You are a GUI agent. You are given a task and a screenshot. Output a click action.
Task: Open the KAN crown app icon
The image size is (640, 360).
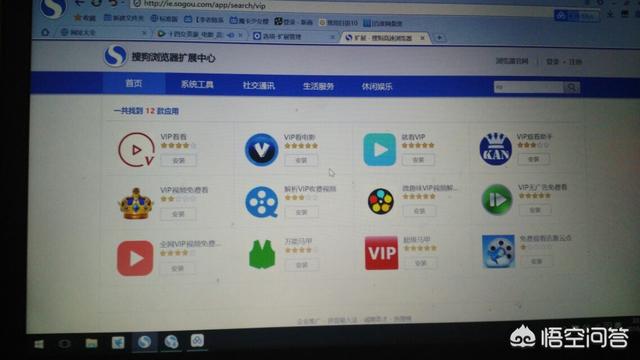pos(496,149)
